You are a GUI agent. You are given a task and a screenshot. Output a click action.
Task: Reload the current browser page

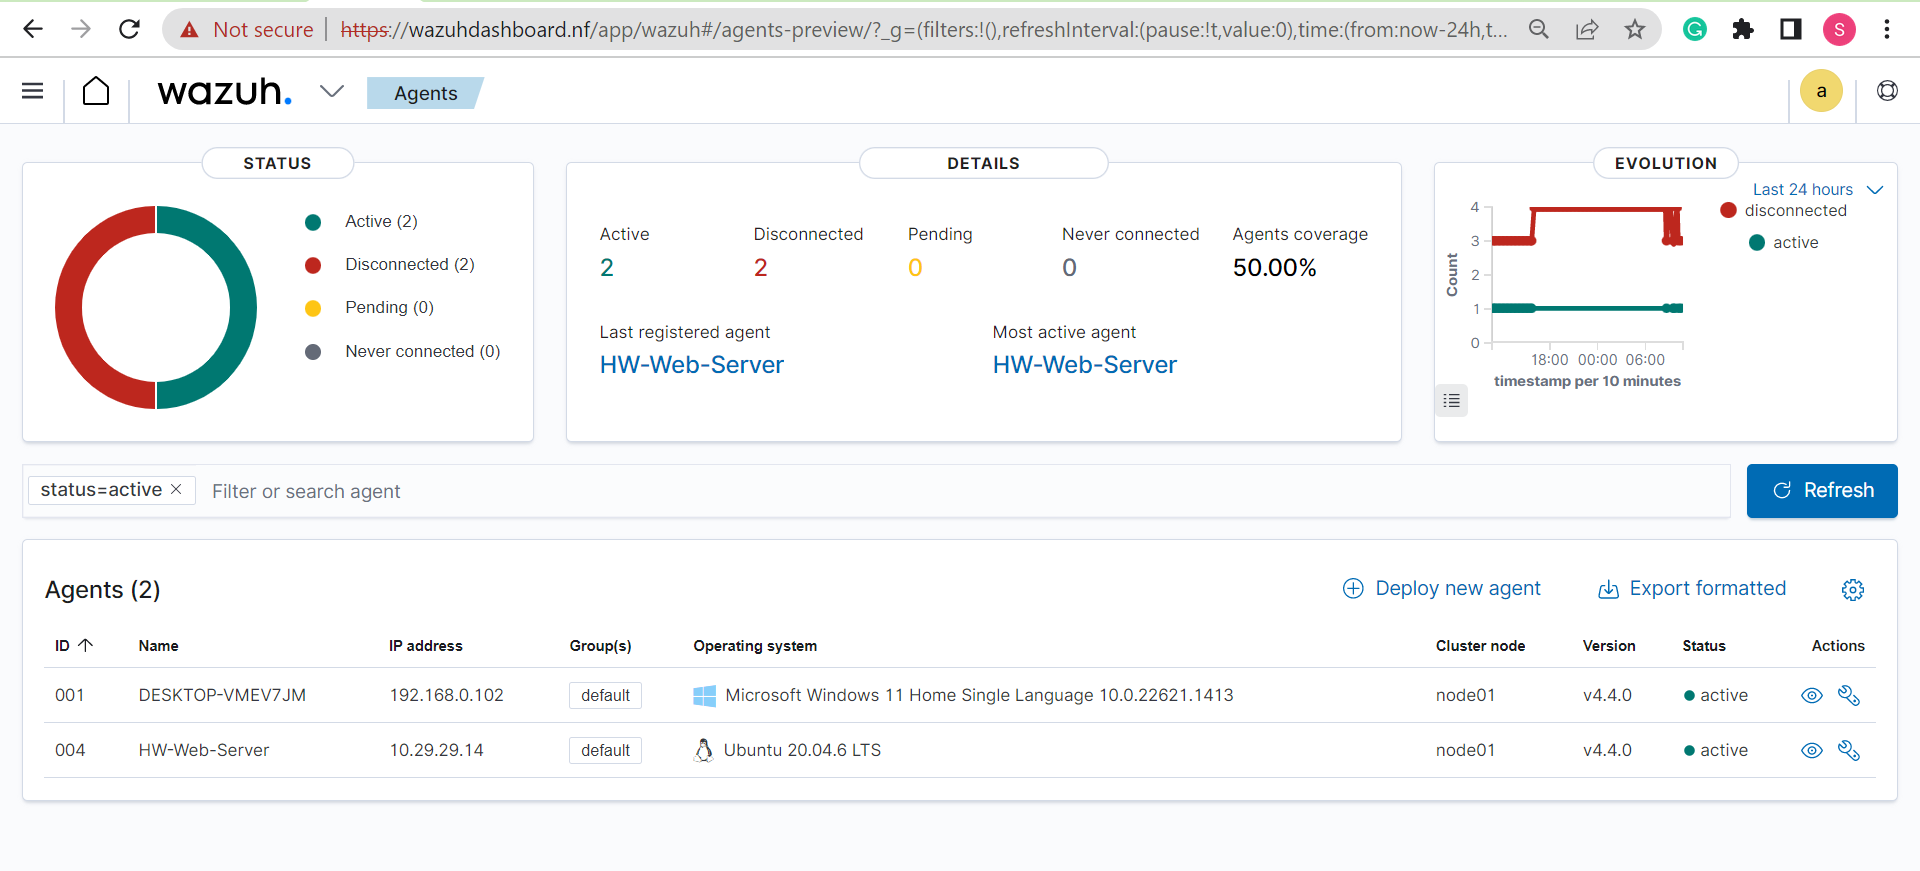point(129,29)
